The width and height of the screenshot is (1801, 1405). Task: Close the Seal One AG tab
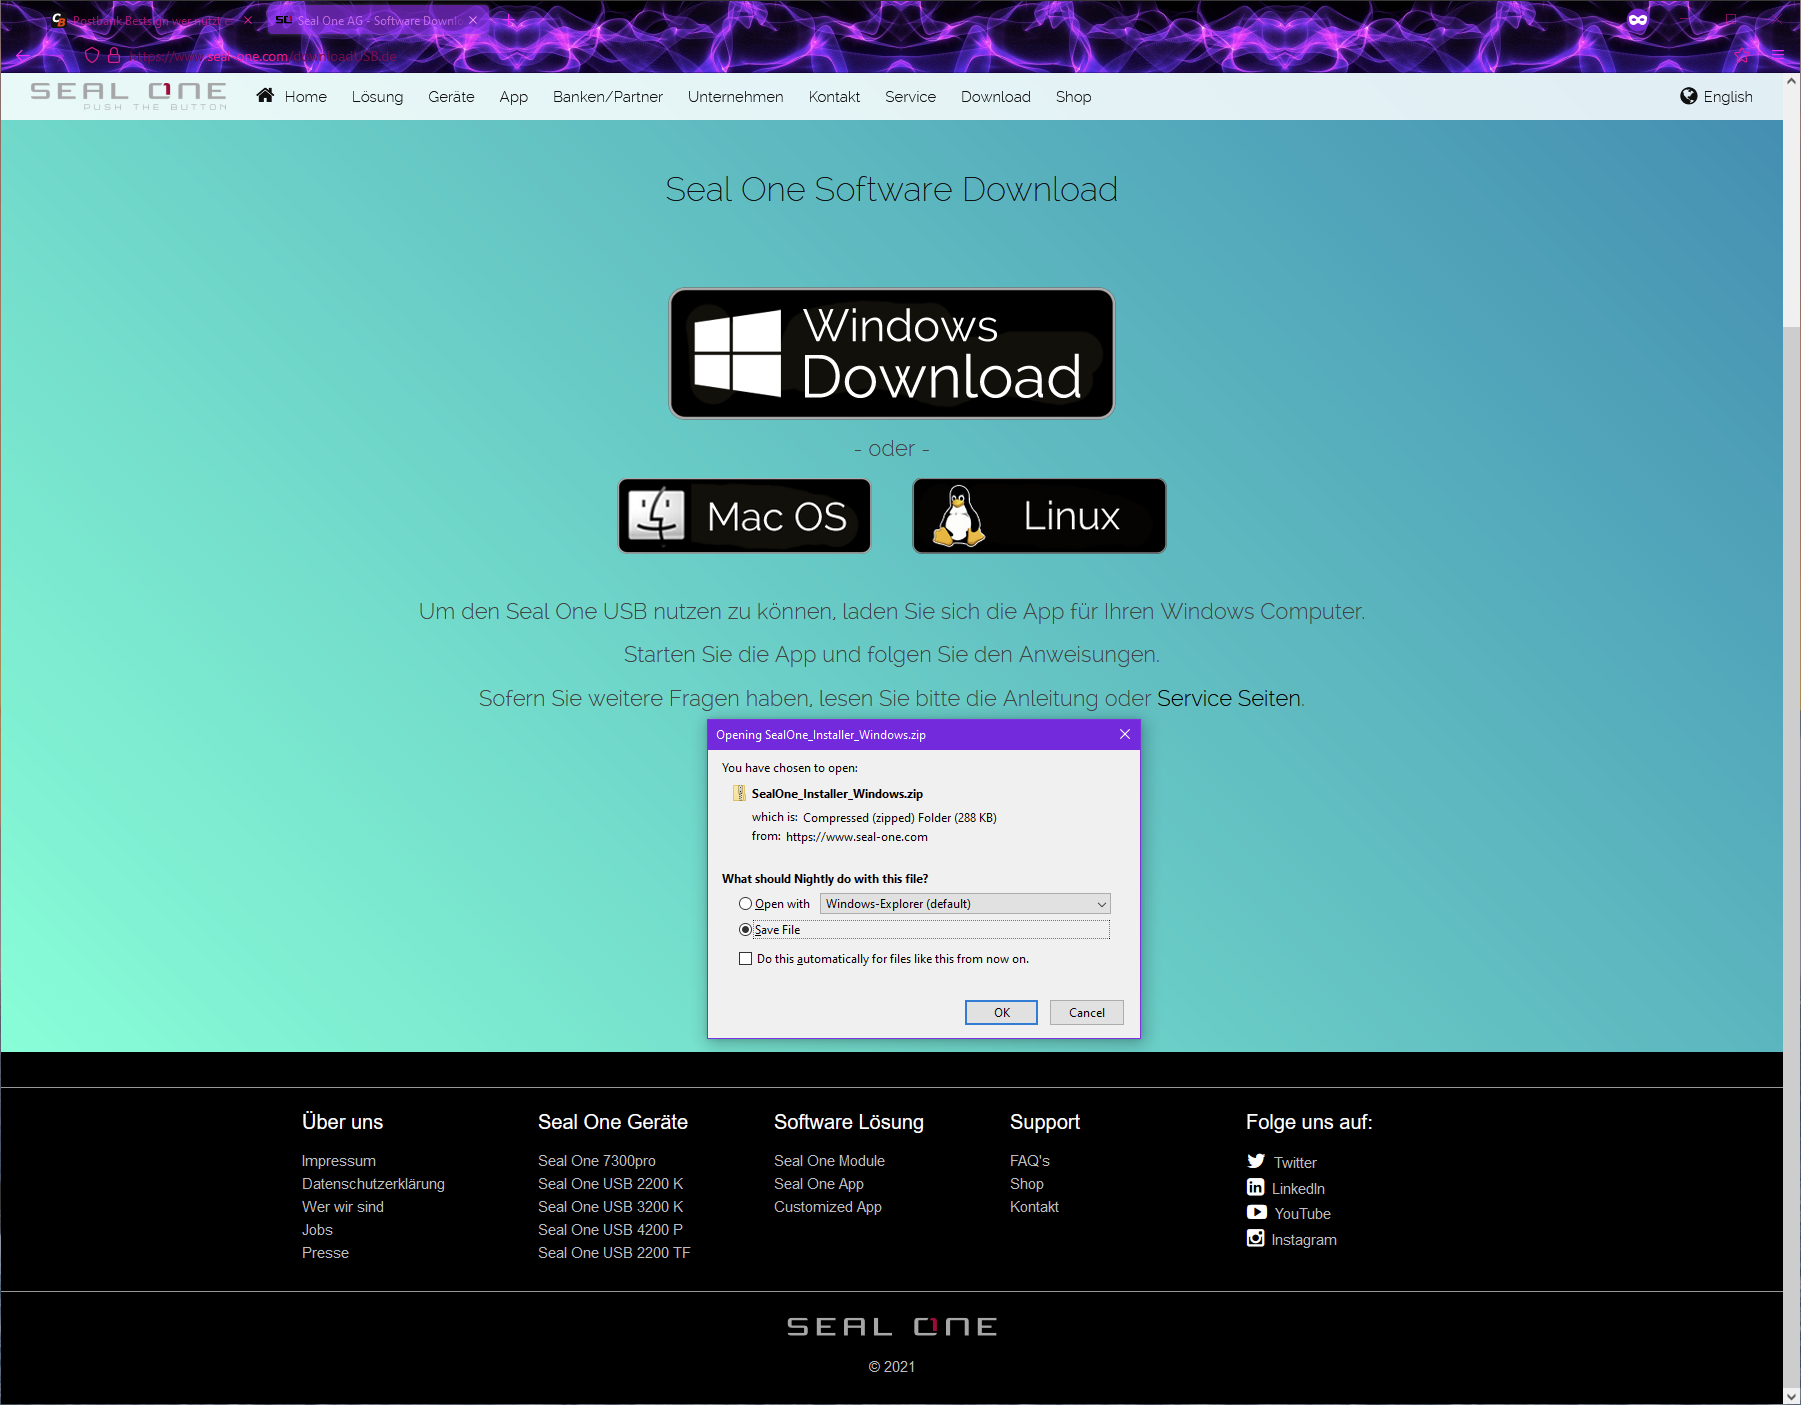473,20
